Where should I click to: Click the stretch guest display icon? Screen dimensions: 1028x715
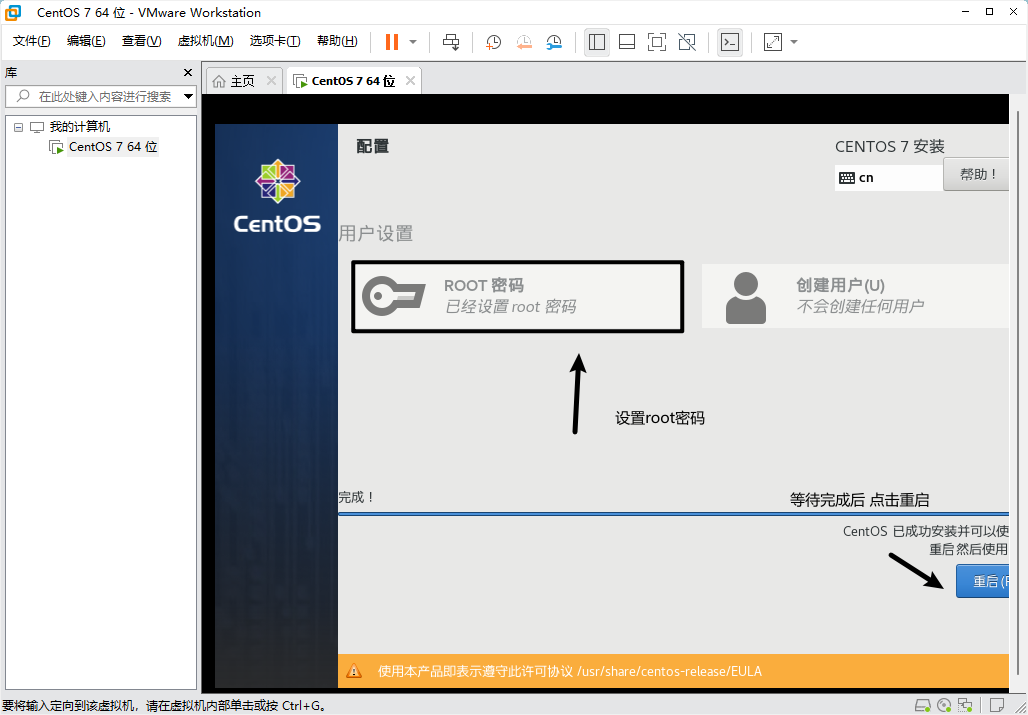pos(773,42)
